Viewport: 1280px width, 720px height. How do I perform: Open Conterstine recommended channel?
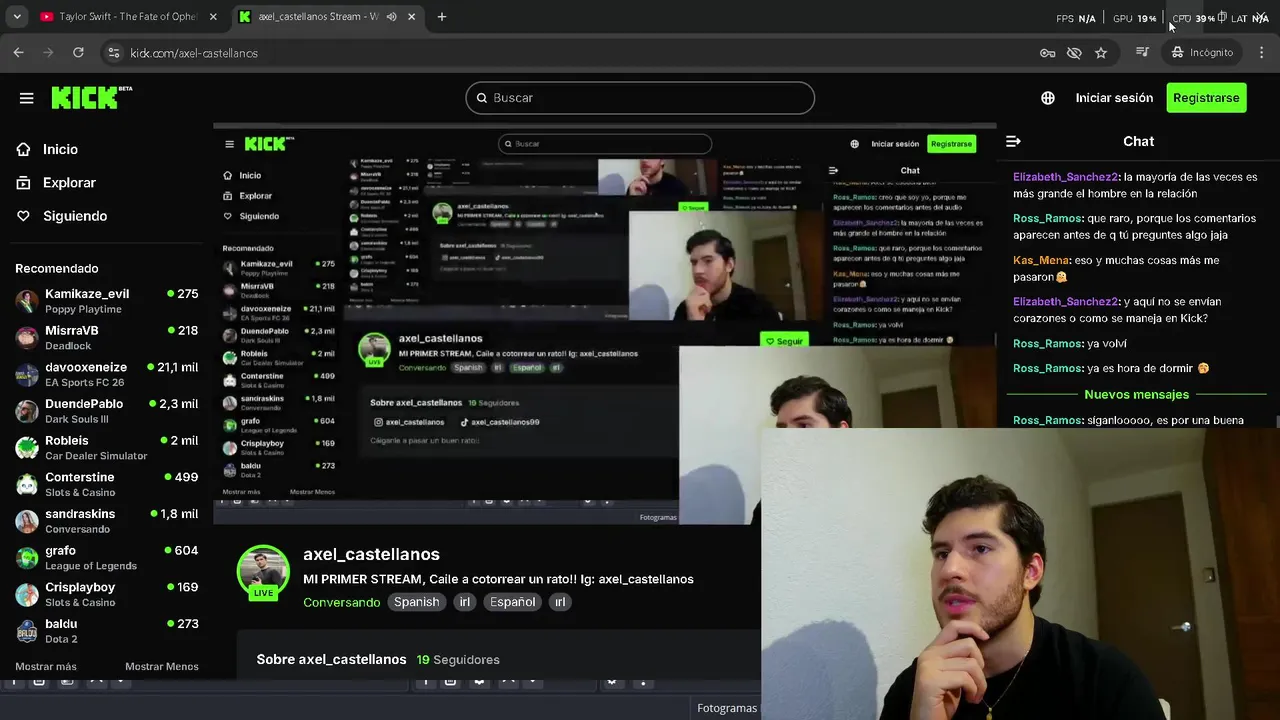[x=106, y=484]
